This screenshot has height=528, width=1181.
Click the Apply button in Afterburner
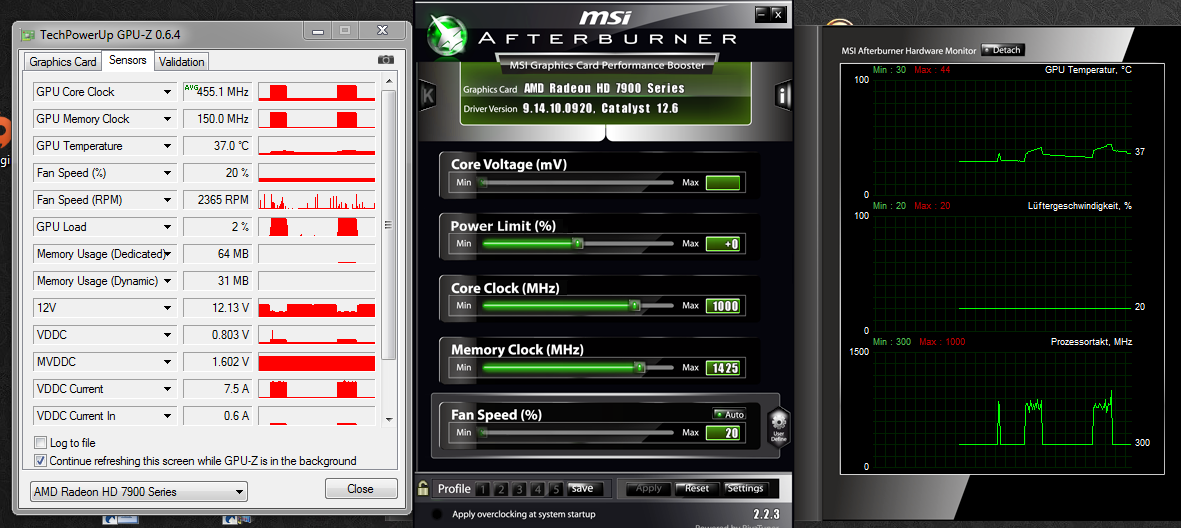pos(648,488)
